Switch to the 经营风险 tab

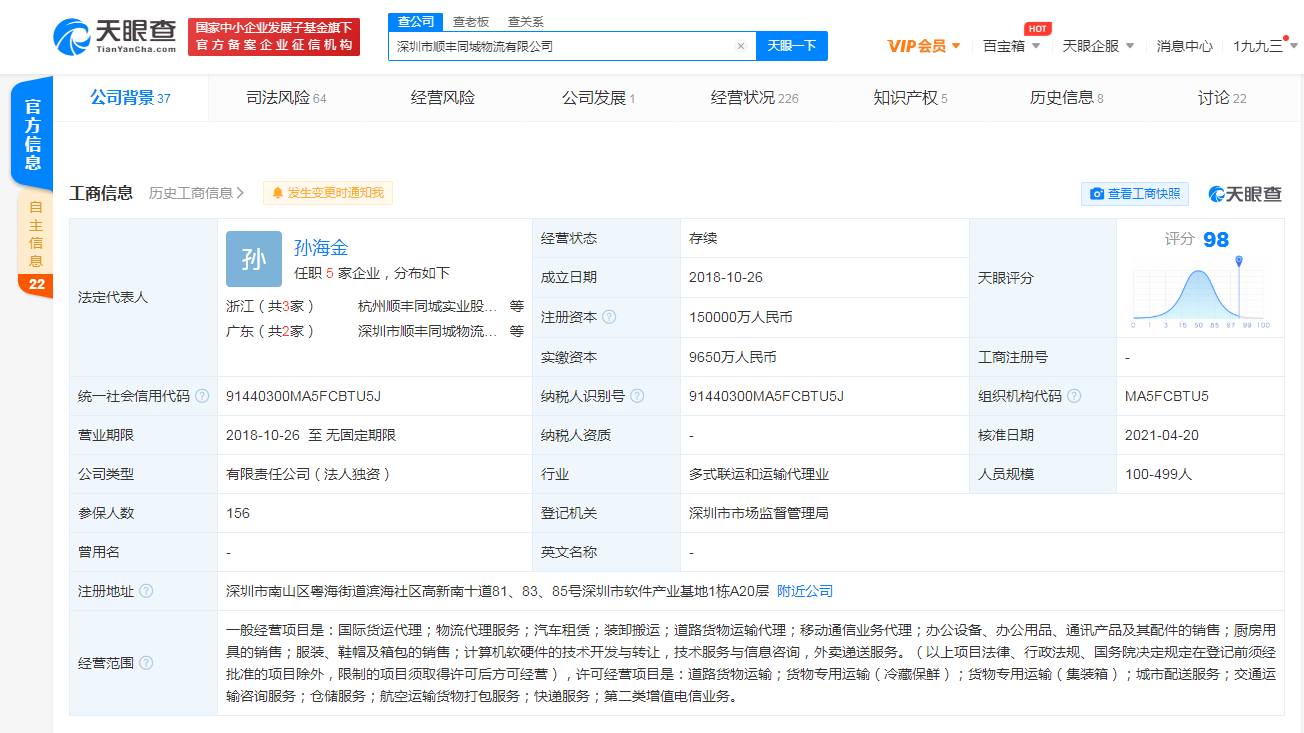coord(443,98)
